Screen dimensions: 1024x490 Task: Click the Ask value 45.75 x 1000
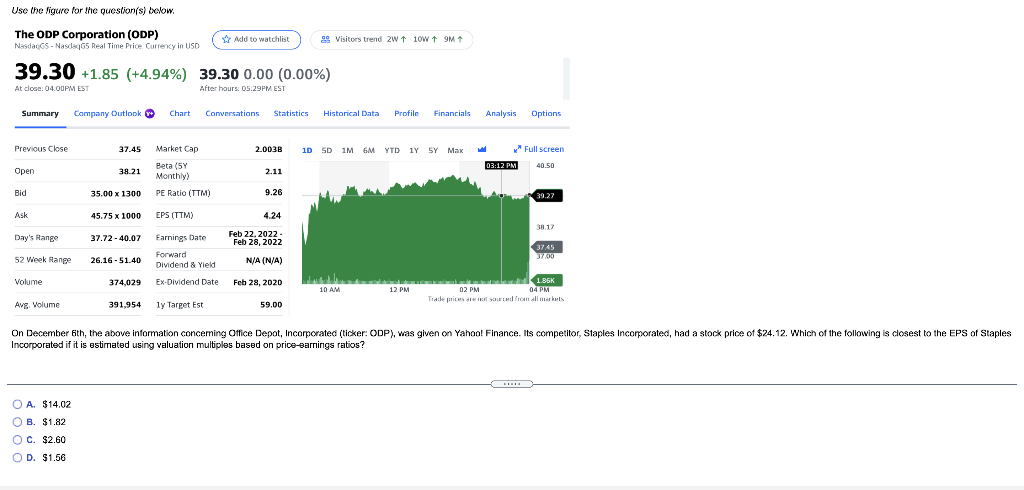click(116, 216)
